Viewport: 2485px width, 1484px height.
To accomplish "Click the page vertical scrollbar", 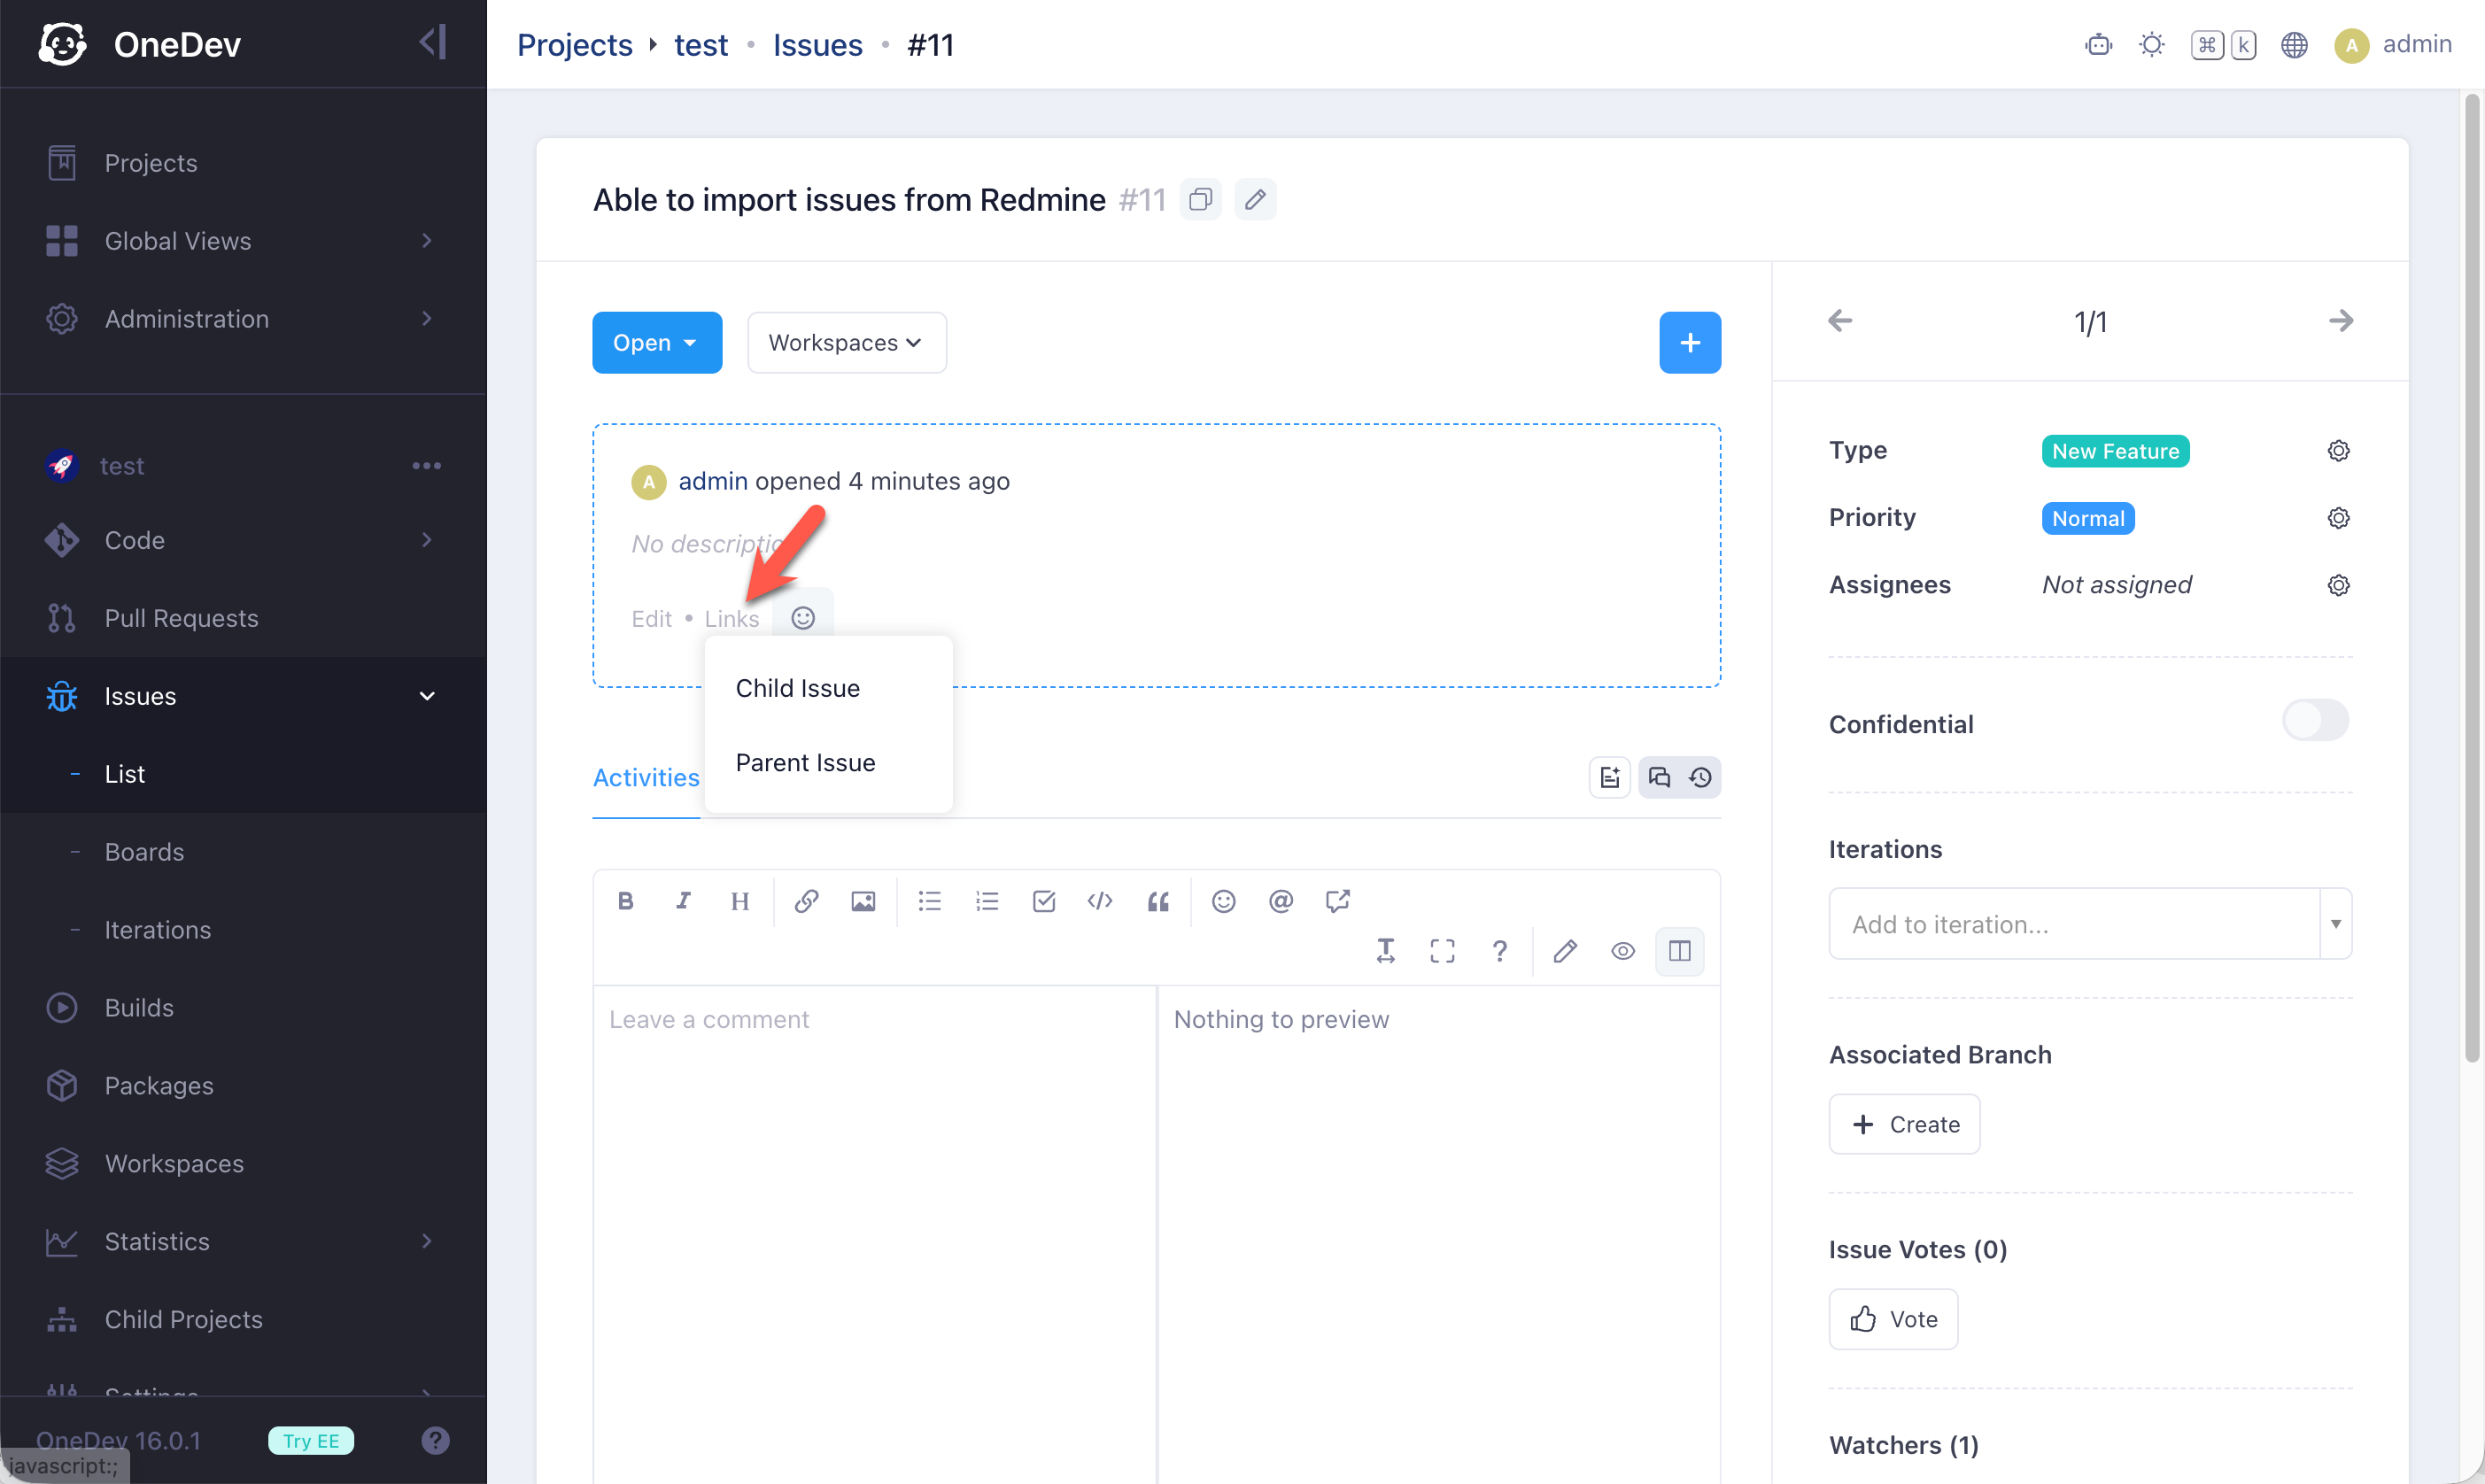I will (2471, 578).
